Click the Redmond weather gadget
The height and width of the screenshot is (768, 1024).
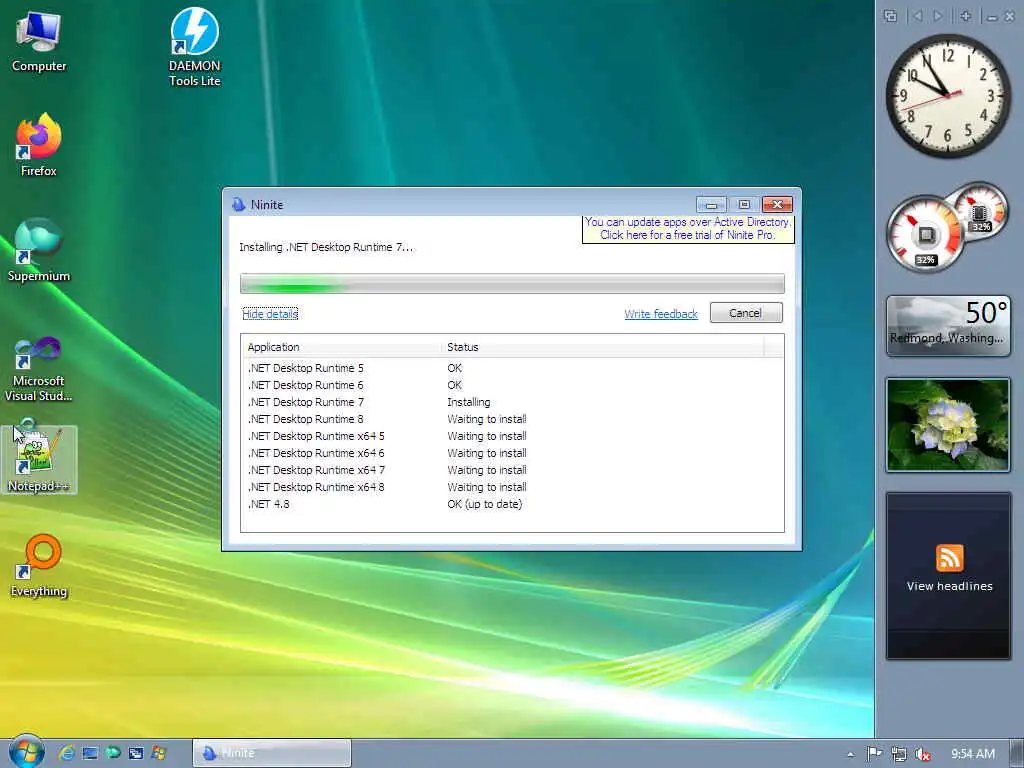click(x=948, y=326)
